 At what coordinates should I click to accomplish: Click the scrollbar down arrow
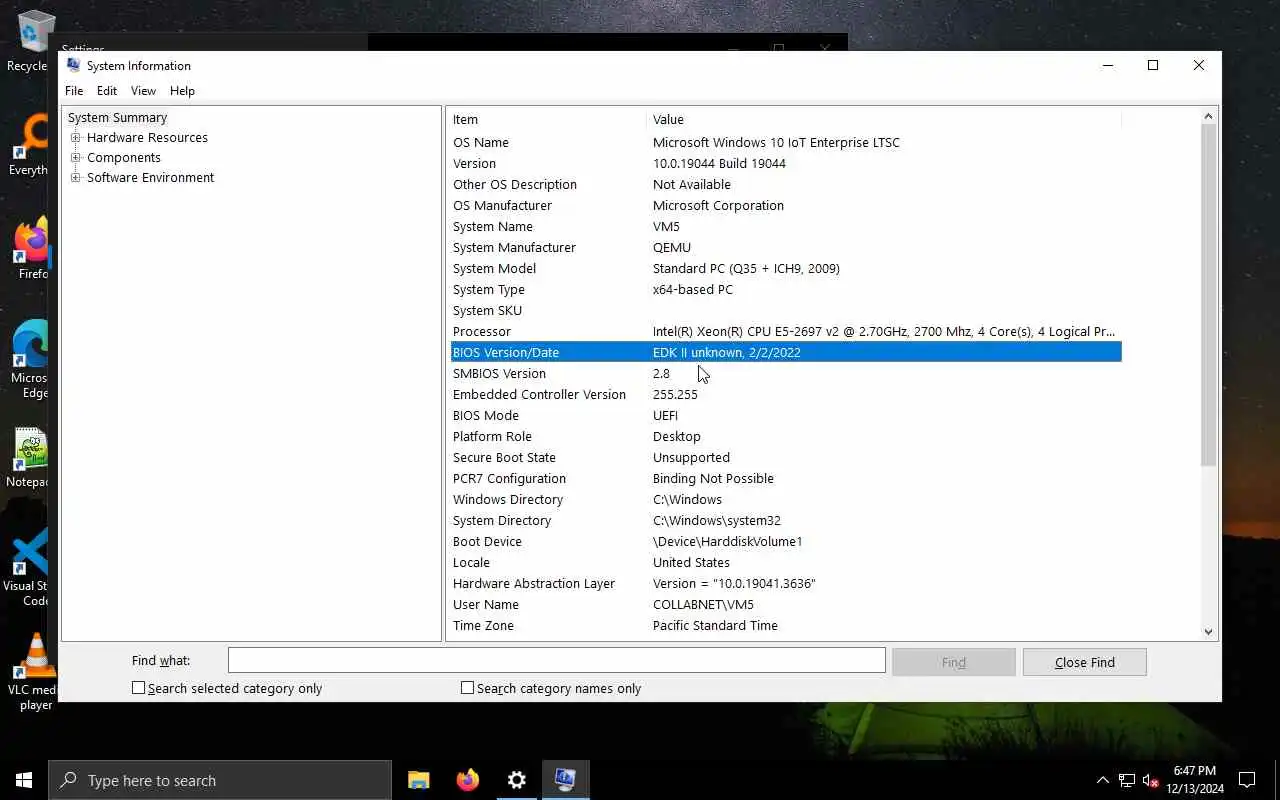[1208, 631]
